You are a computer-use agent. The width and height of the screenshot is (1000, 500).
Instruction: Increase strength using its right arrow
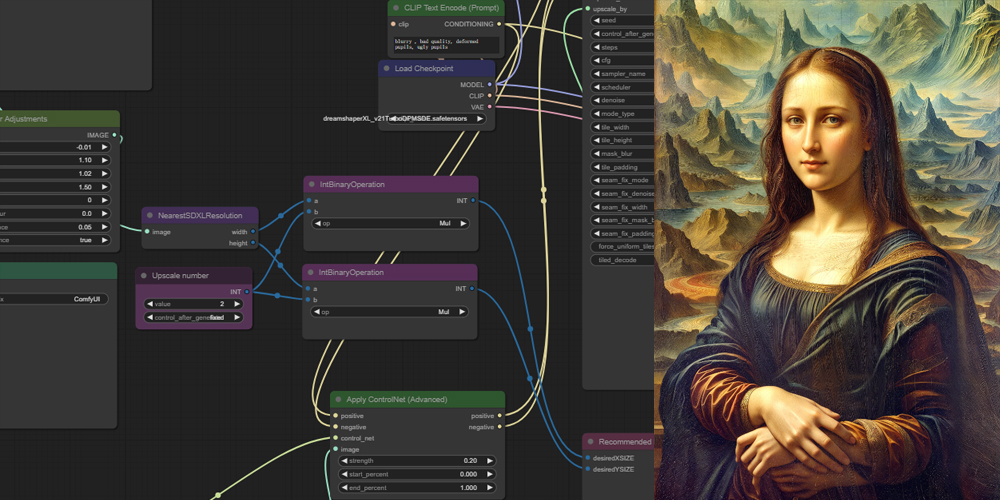(490, 460)
